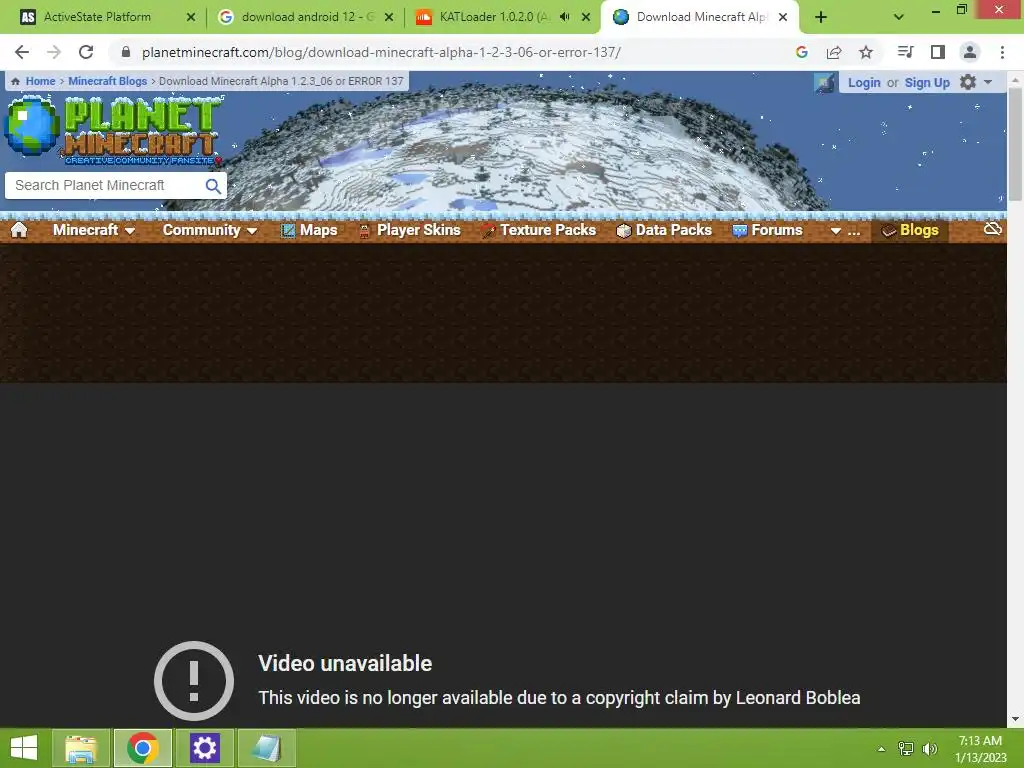
Task: Open the media control icon in Chrome toolbar
Action: click(905, 52)
